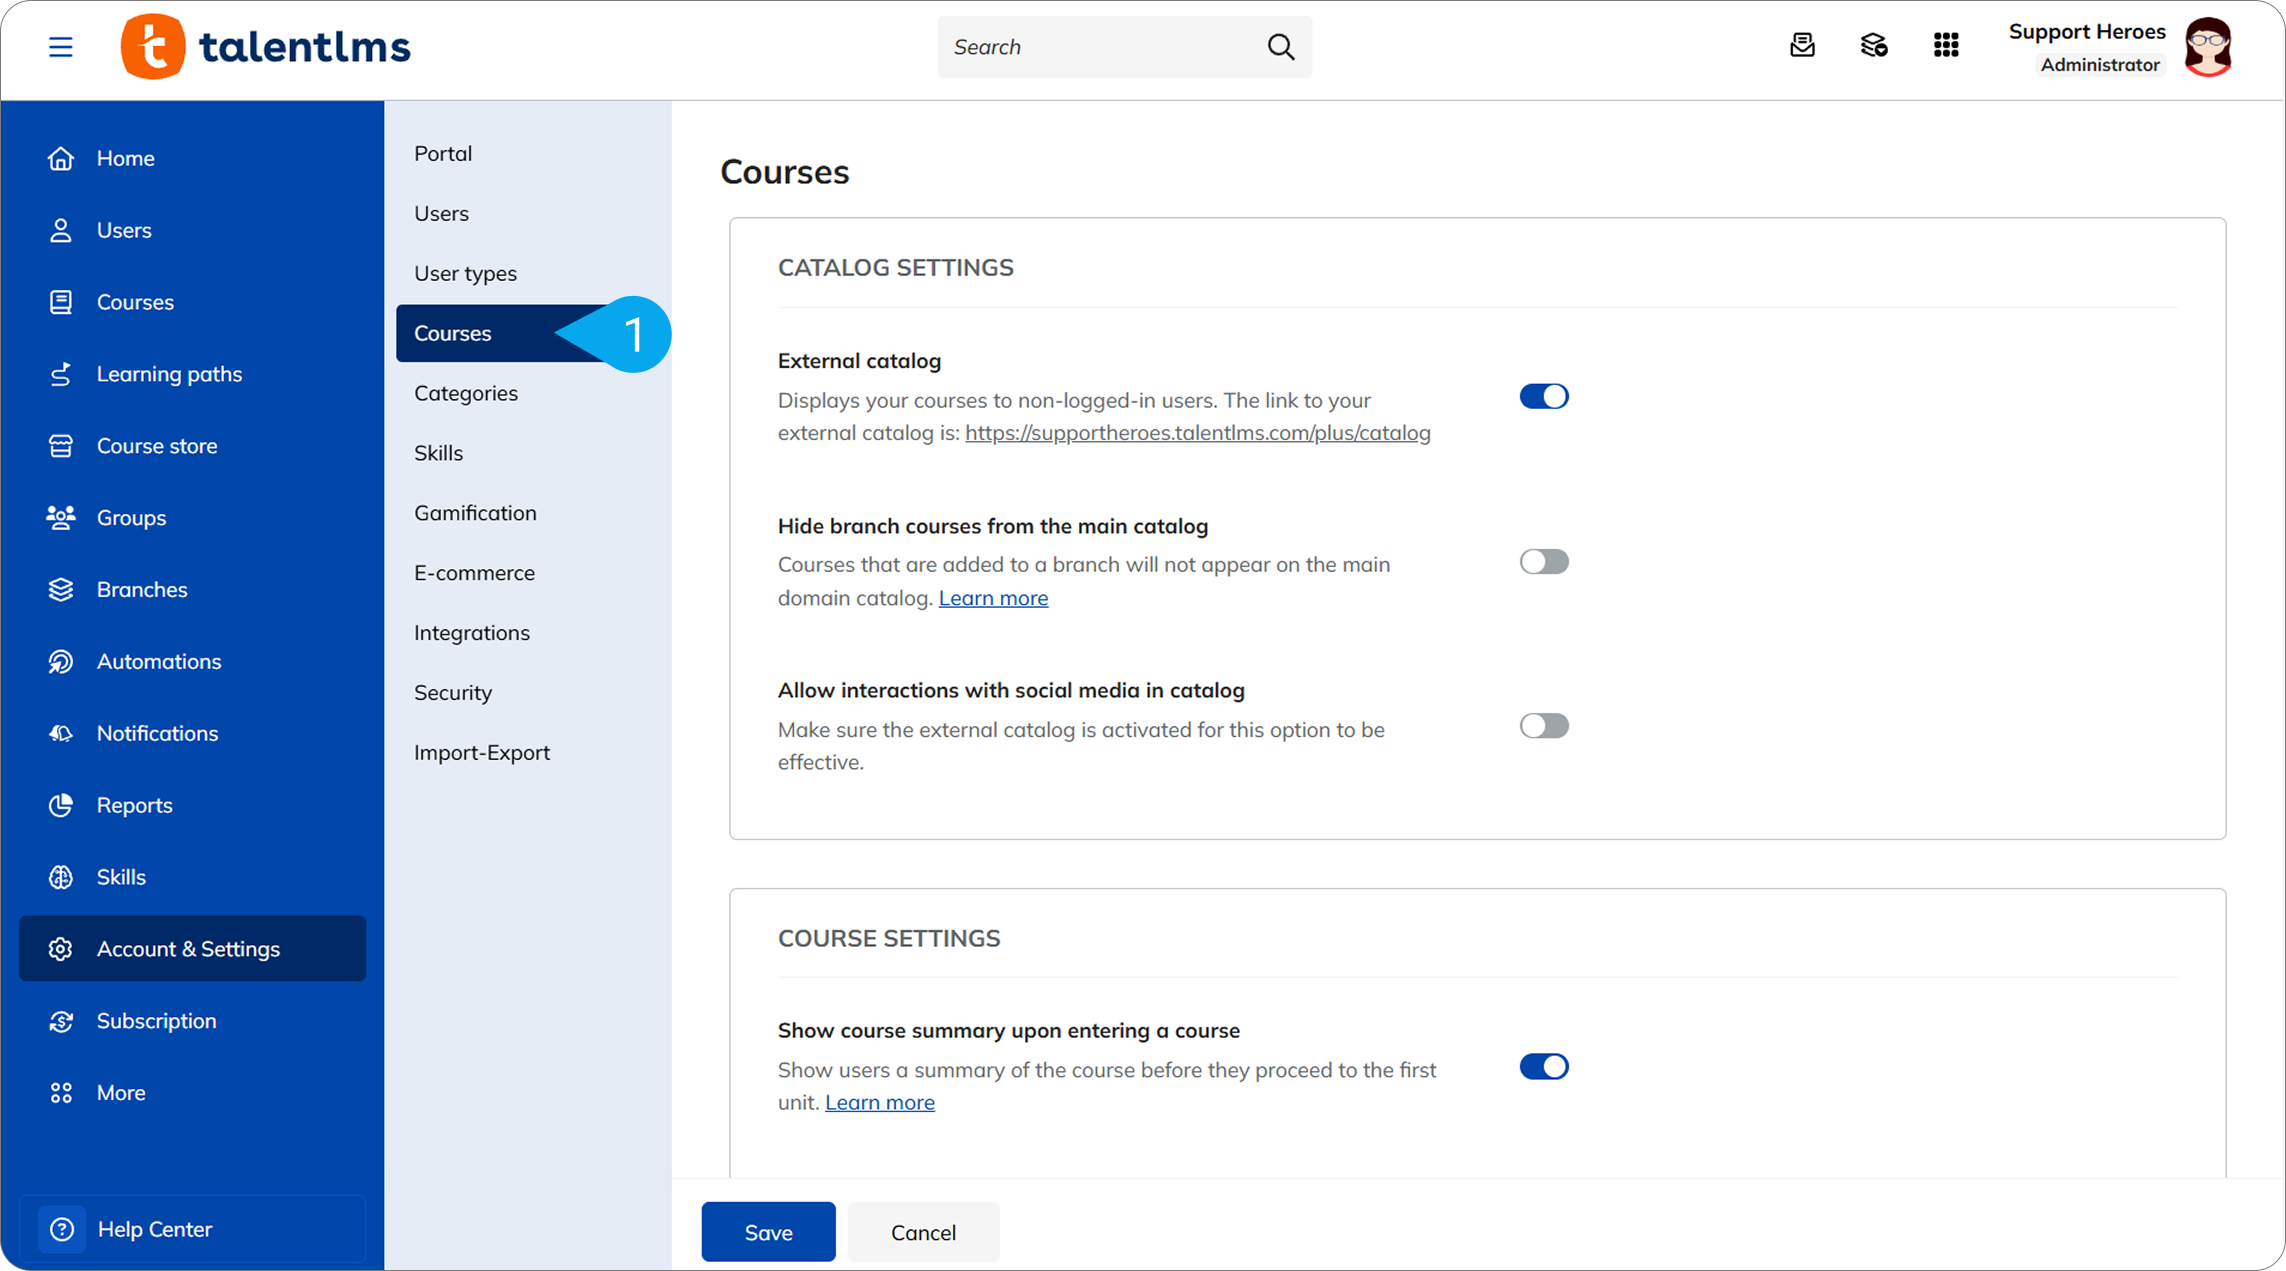Click the Subscription icon
The width and height of the screenshot is (2286, 1271).
61,1021
